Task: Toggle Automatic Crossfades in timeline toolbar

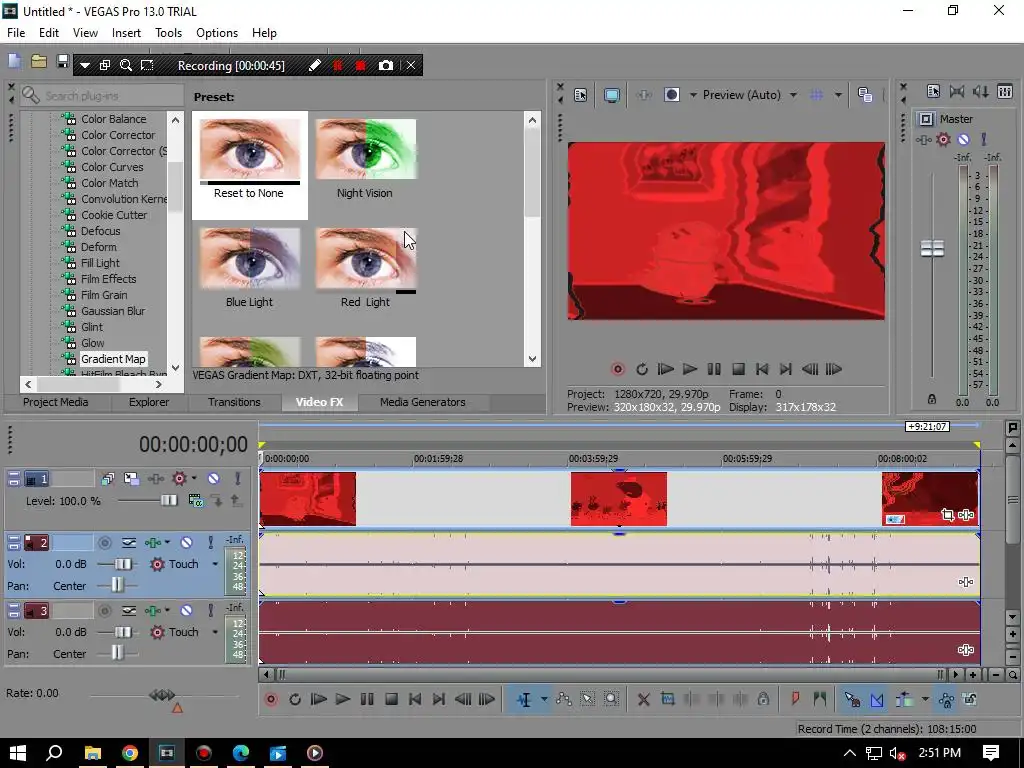Action: coord(876,699)
